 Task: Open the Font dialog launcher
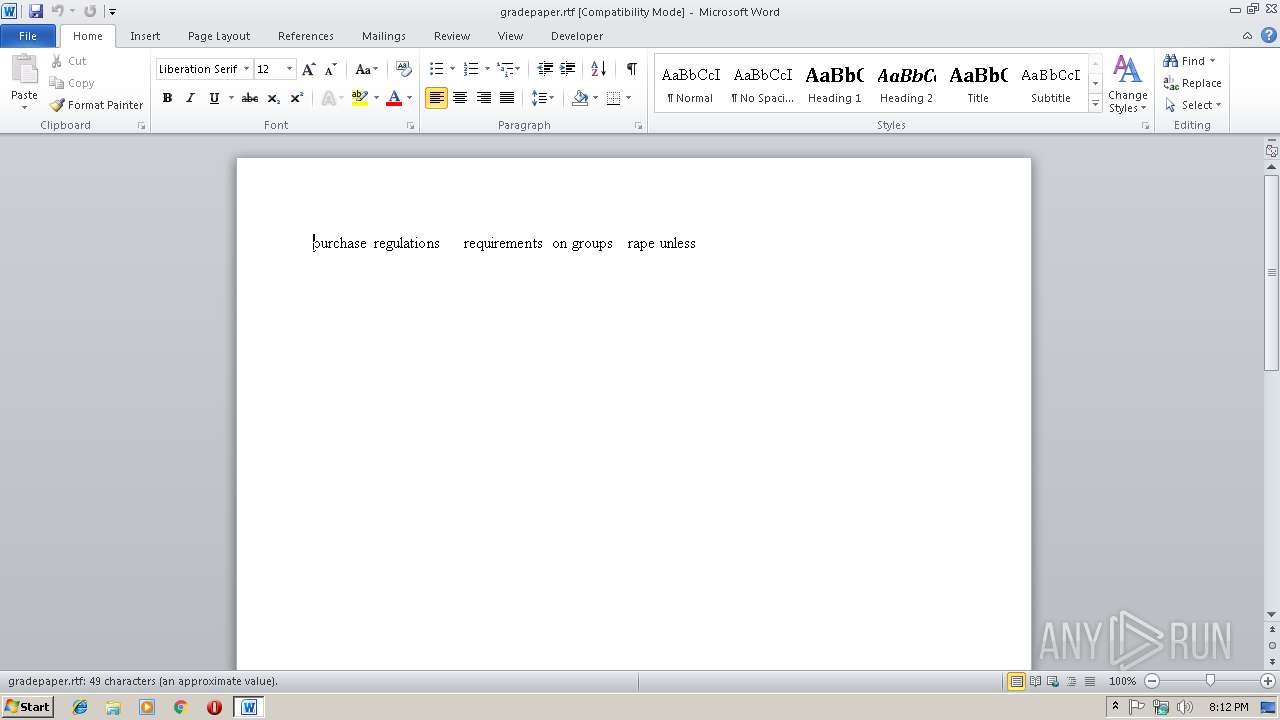point(410,126)
